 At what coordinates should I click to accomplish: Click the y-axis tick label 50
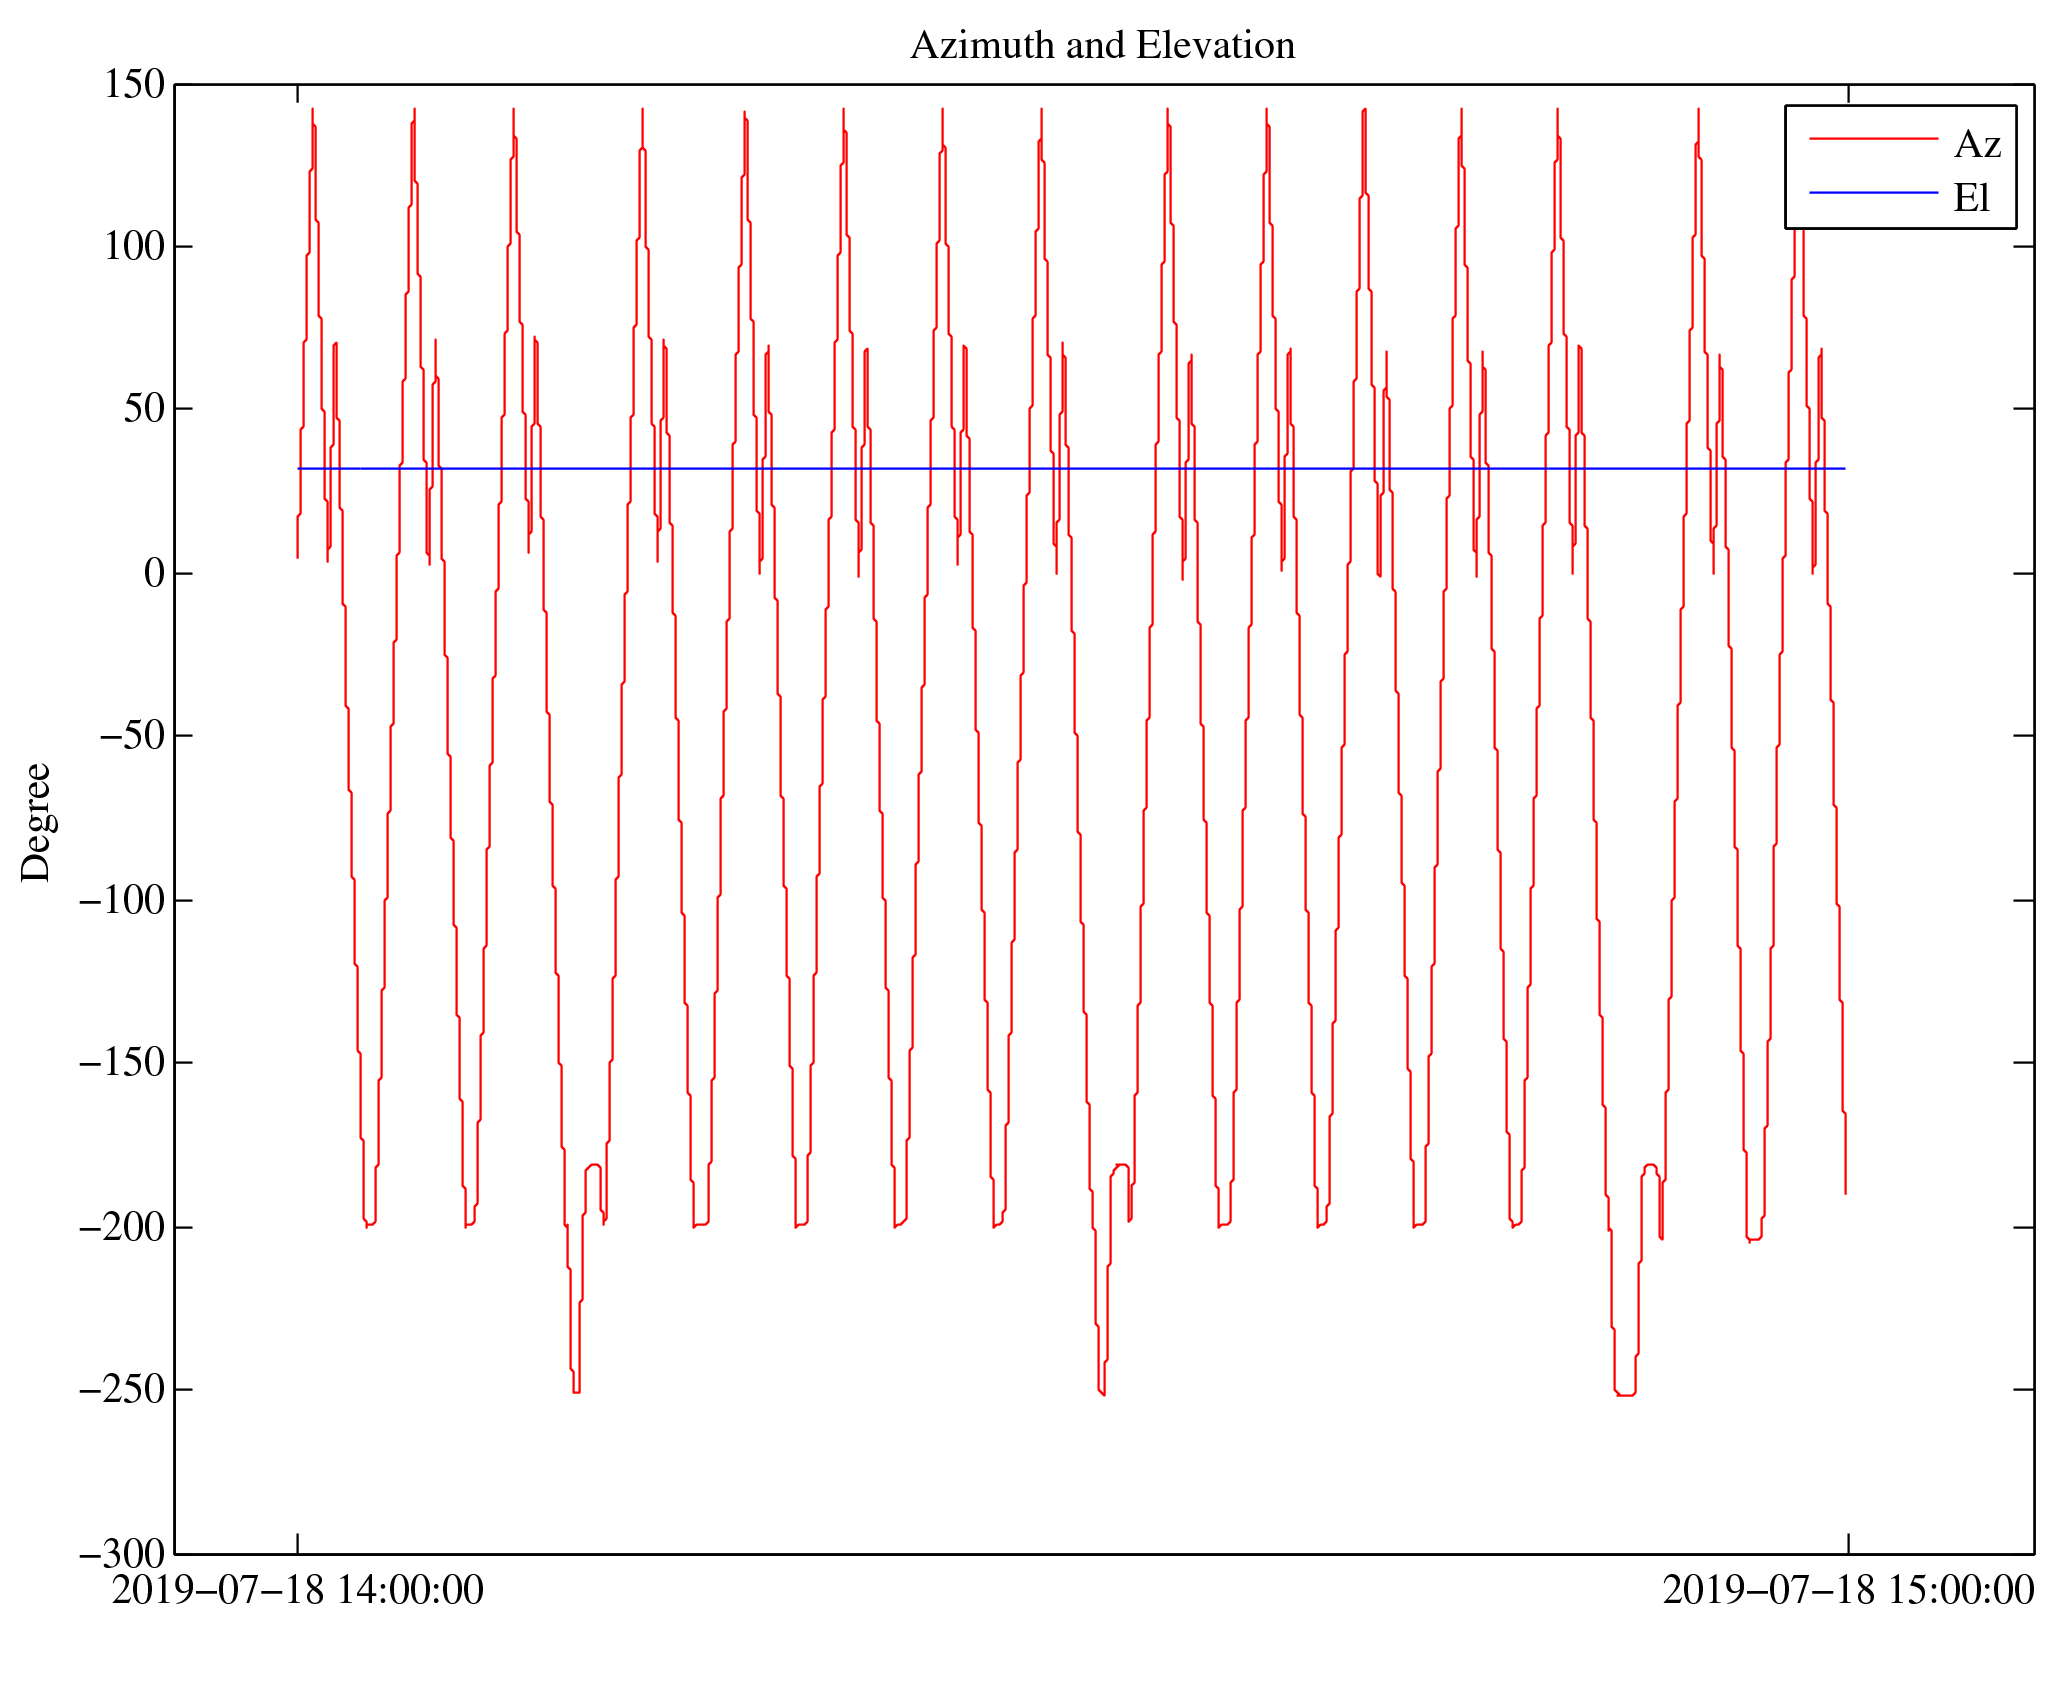coord(144,409)
